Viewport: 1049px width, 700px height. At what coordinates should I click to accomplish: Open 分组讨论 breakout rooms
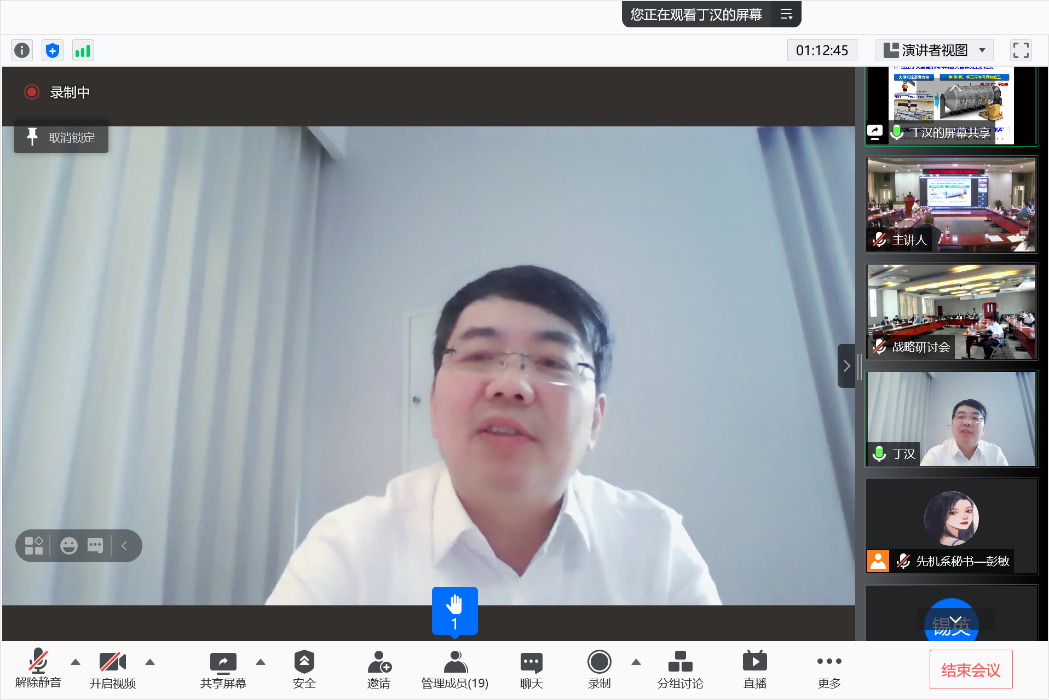(x=680, y=669)
